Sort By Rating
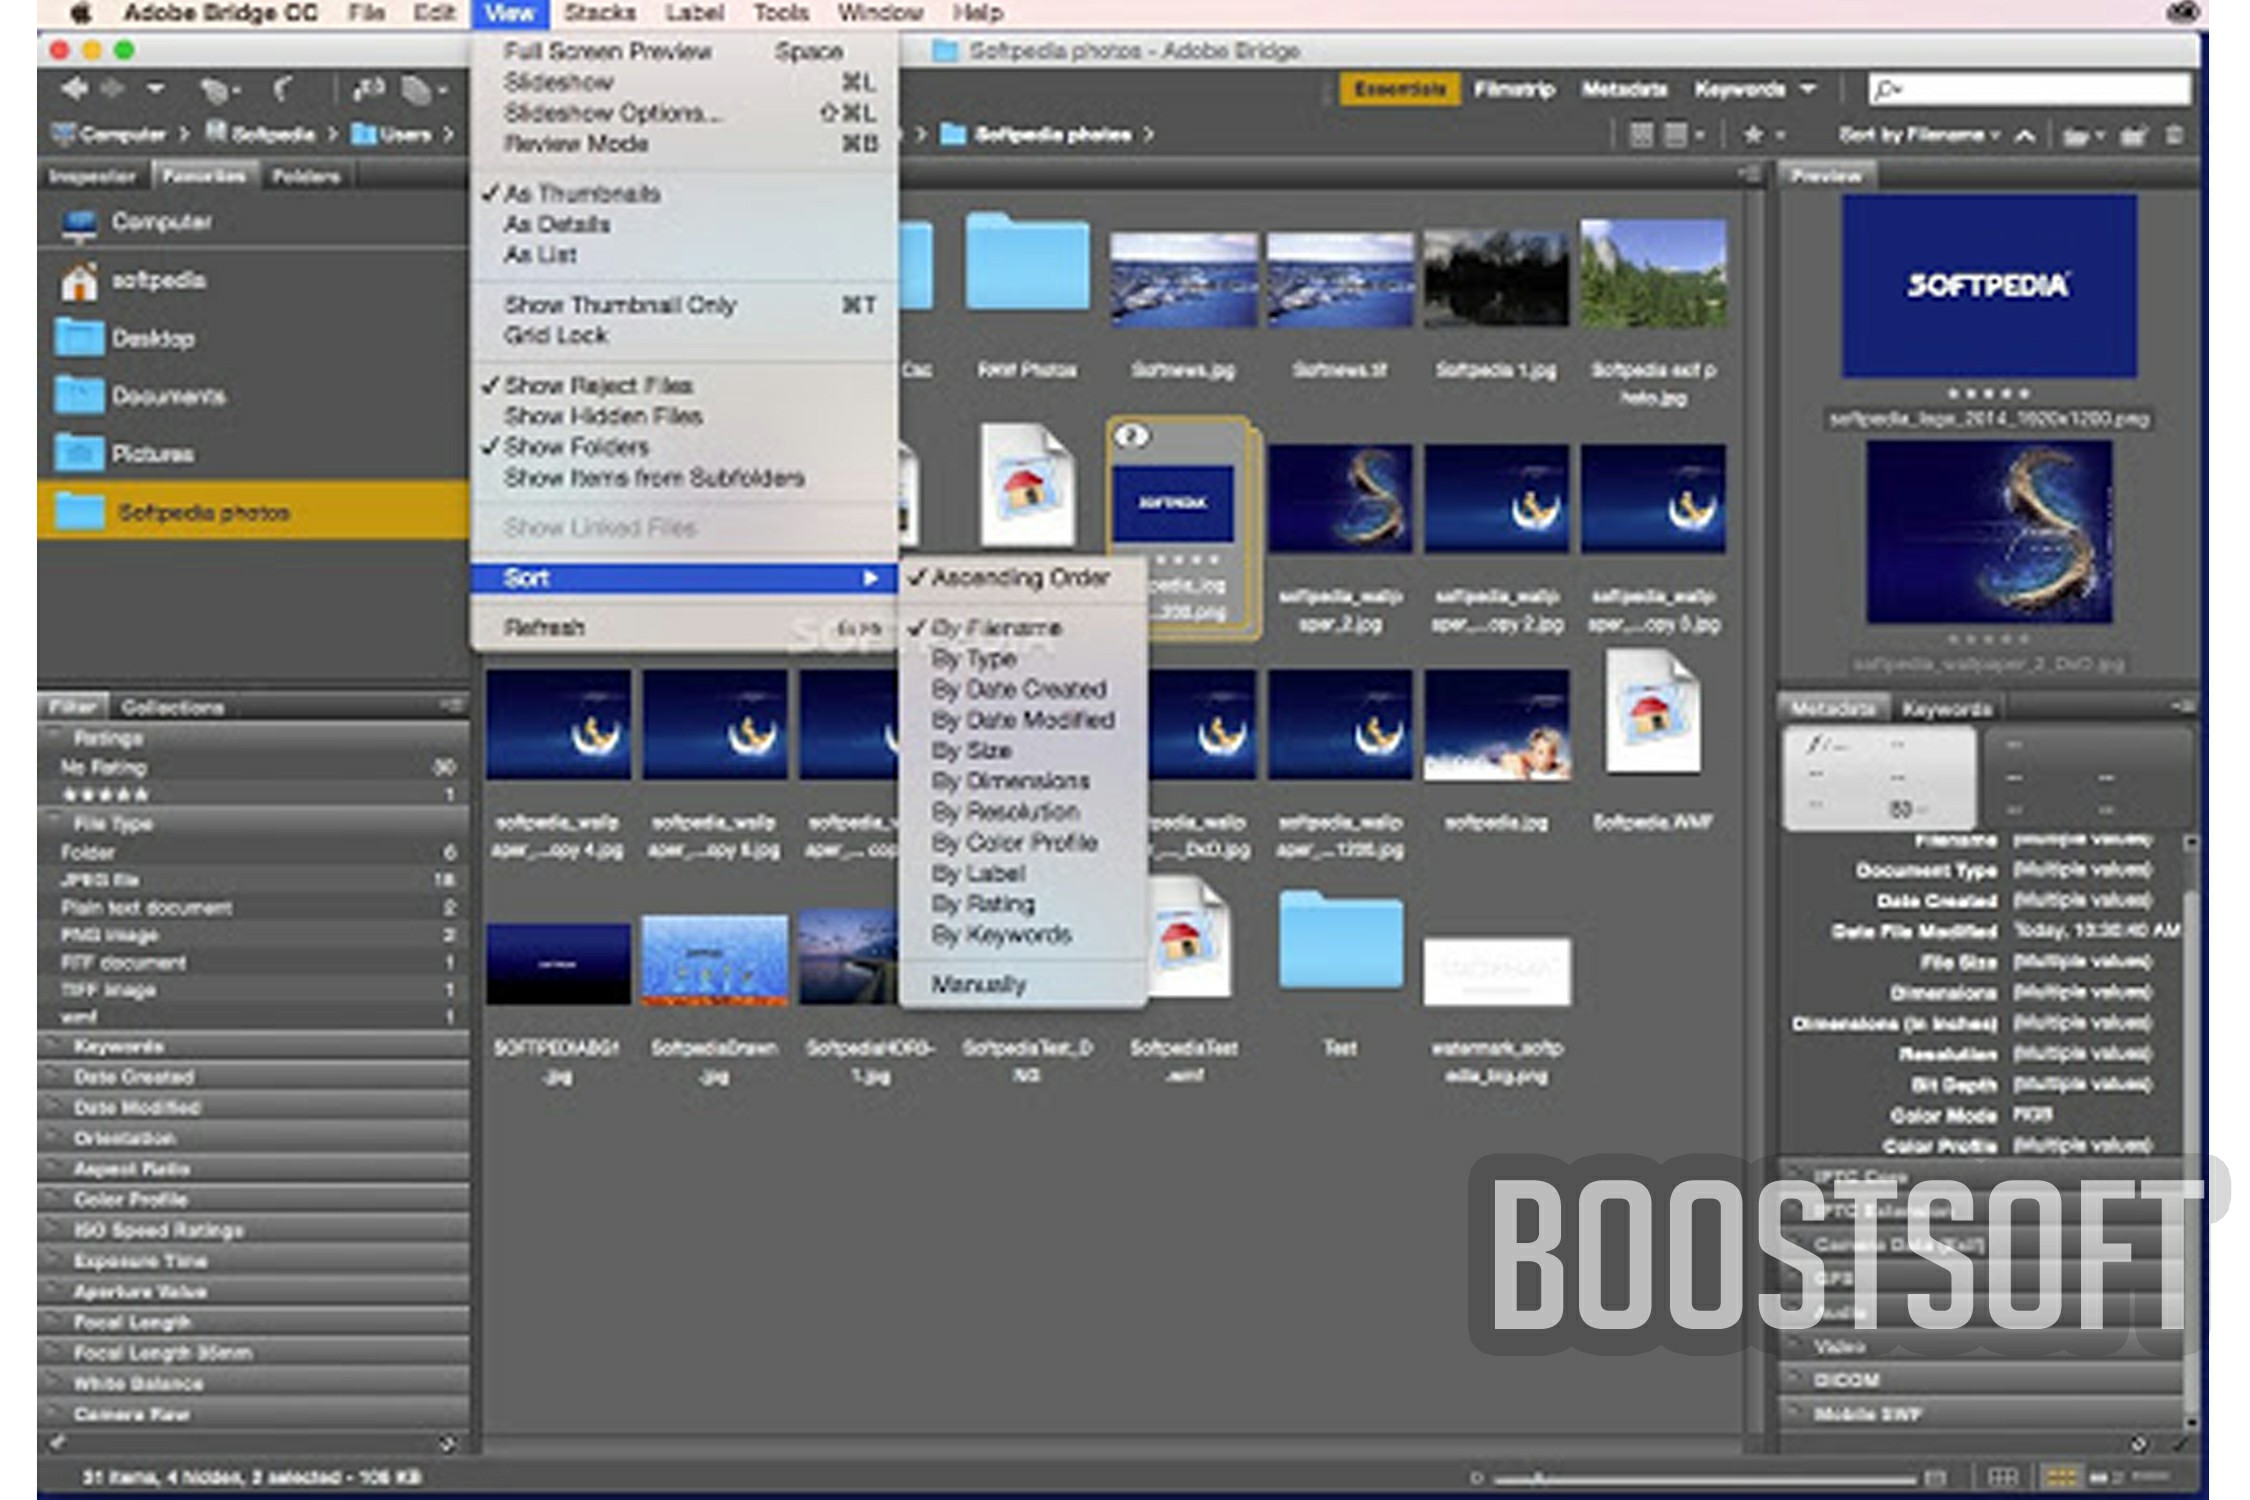The image size is (2250, 1500). 1022,904
